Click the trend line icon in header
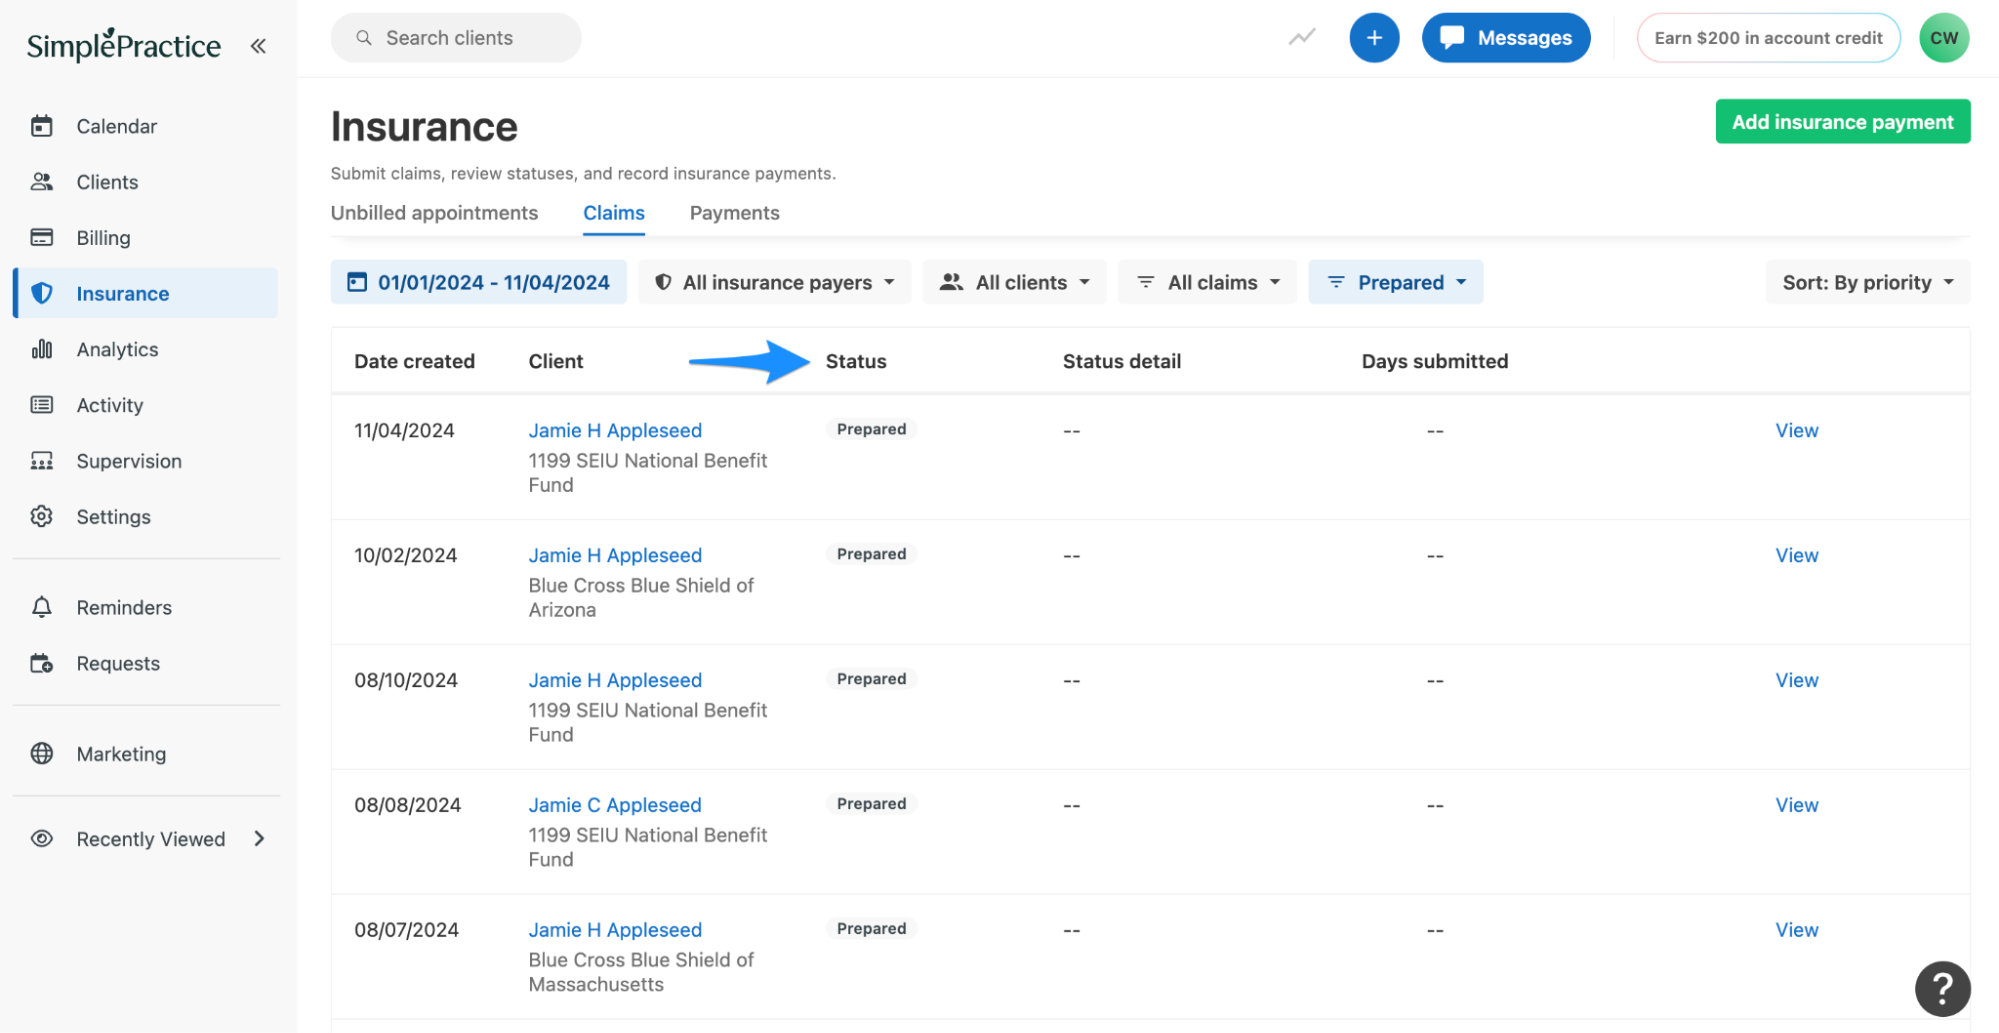Screen dimensions: 1999x1033 click(x=1301, y=38)
